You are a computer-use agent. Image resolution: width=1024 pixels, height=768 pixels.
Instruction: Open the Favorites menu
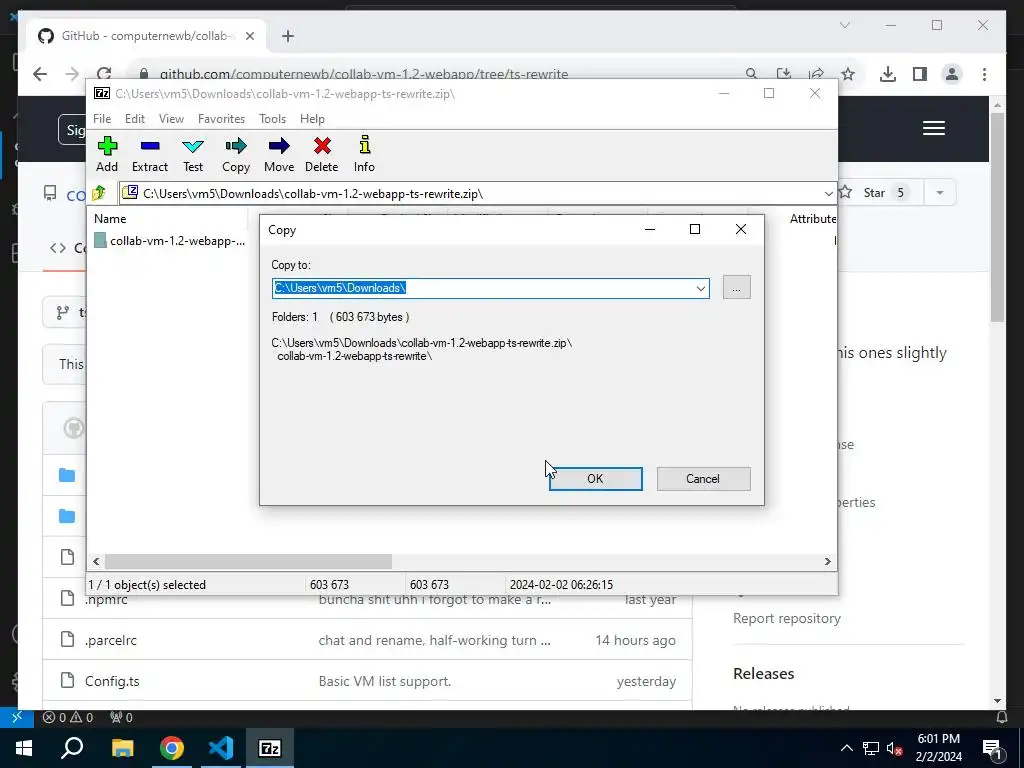pos(221,119)
